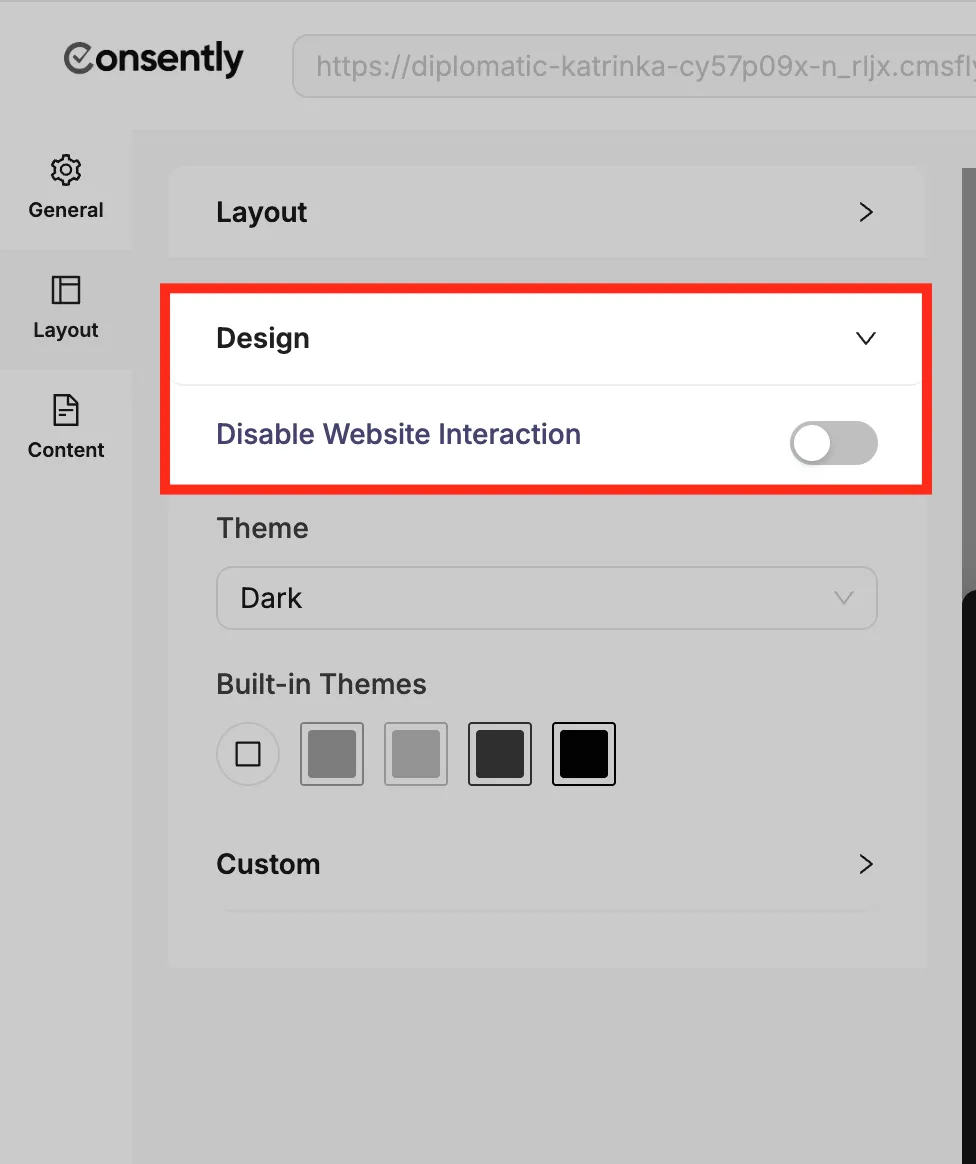The width and height of the screenshot is (976, 1164).
Task: Open the General settings via gear icon
Action: (65, 170)
